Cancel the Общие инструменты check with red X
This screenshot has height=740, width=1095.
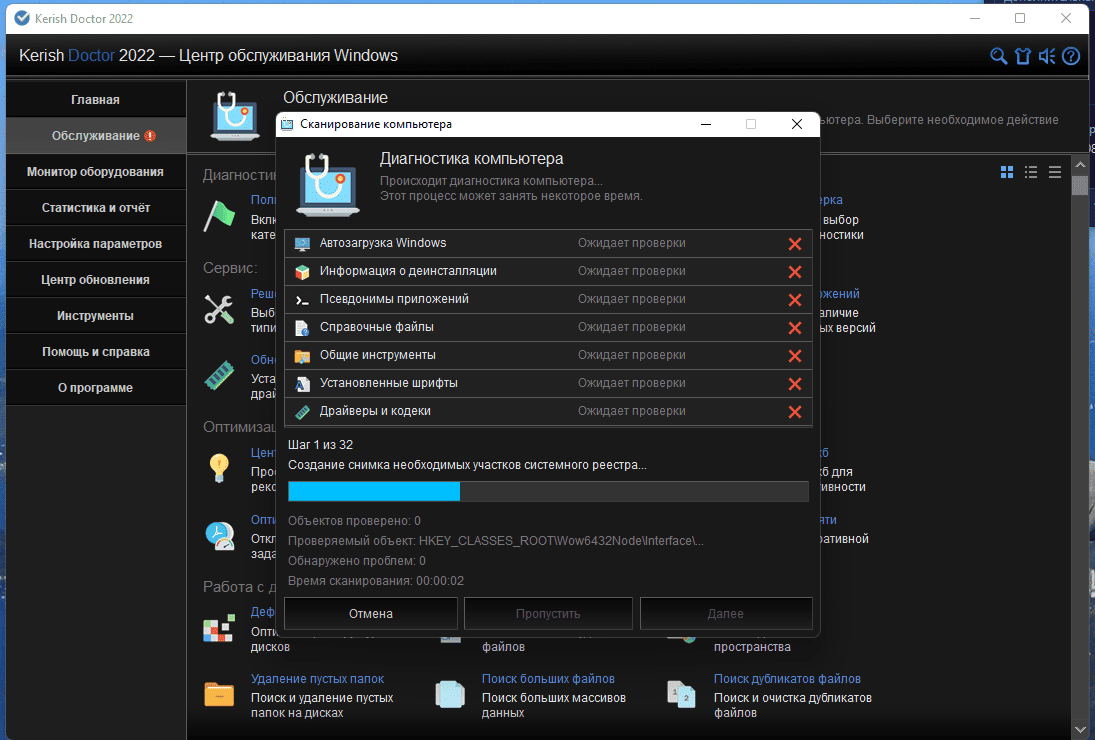[795, 355]
